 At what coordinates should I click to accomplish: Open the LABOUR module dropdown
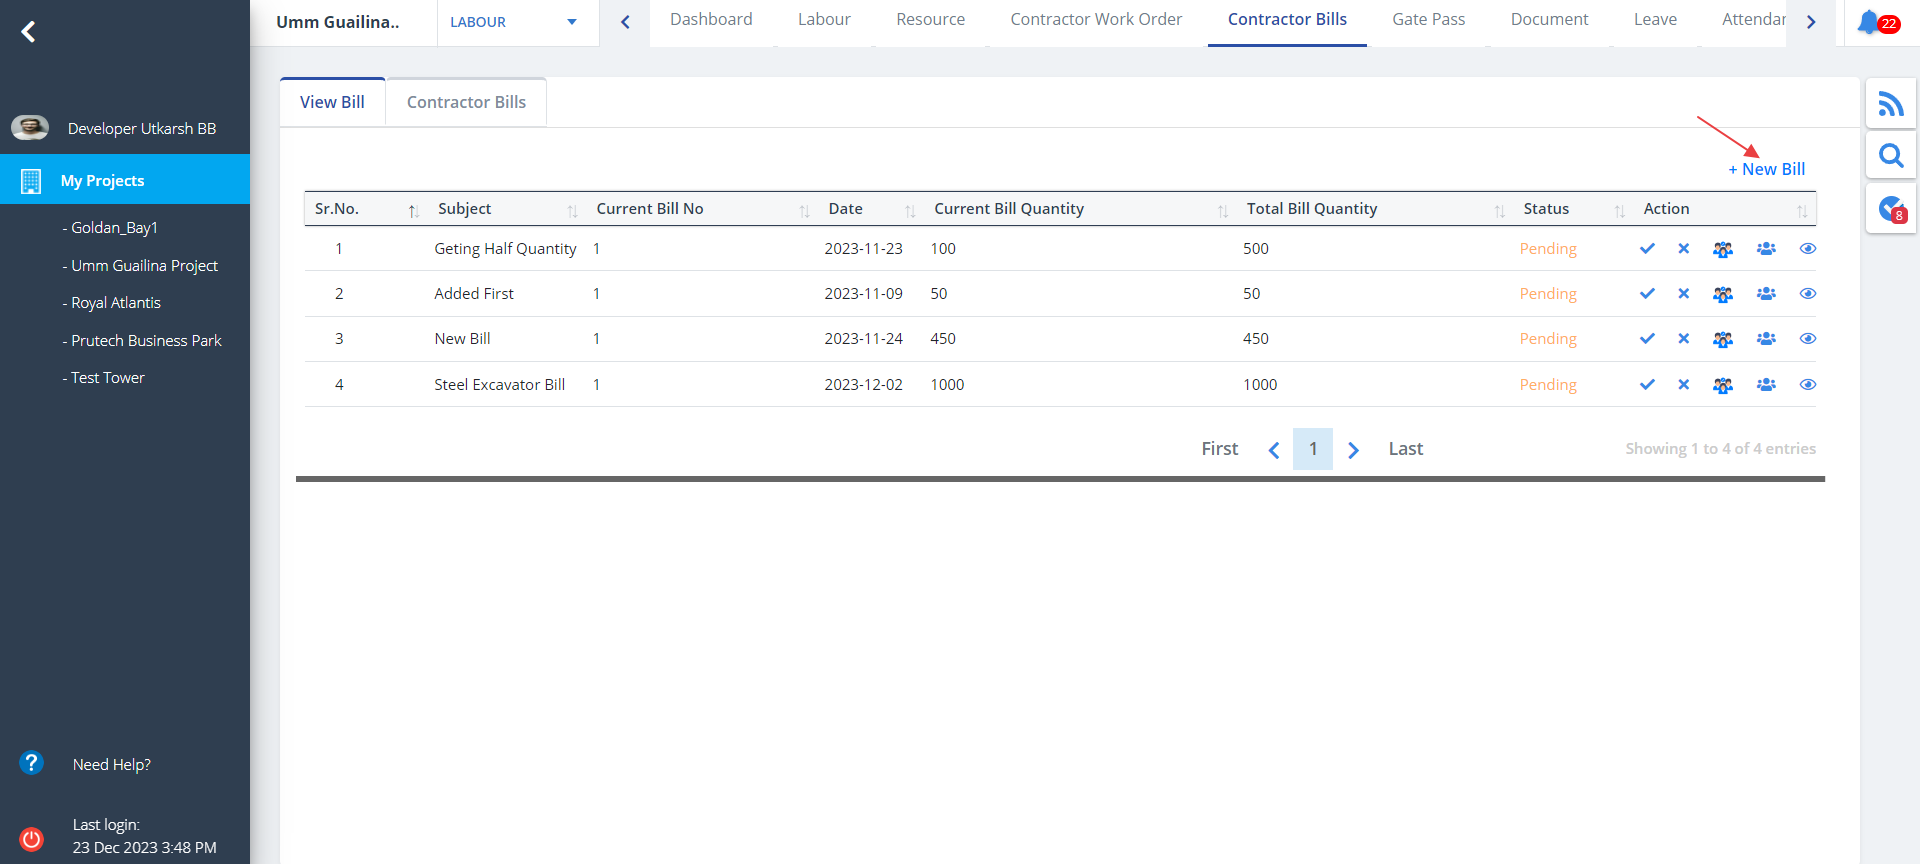[x=514, y=22]
